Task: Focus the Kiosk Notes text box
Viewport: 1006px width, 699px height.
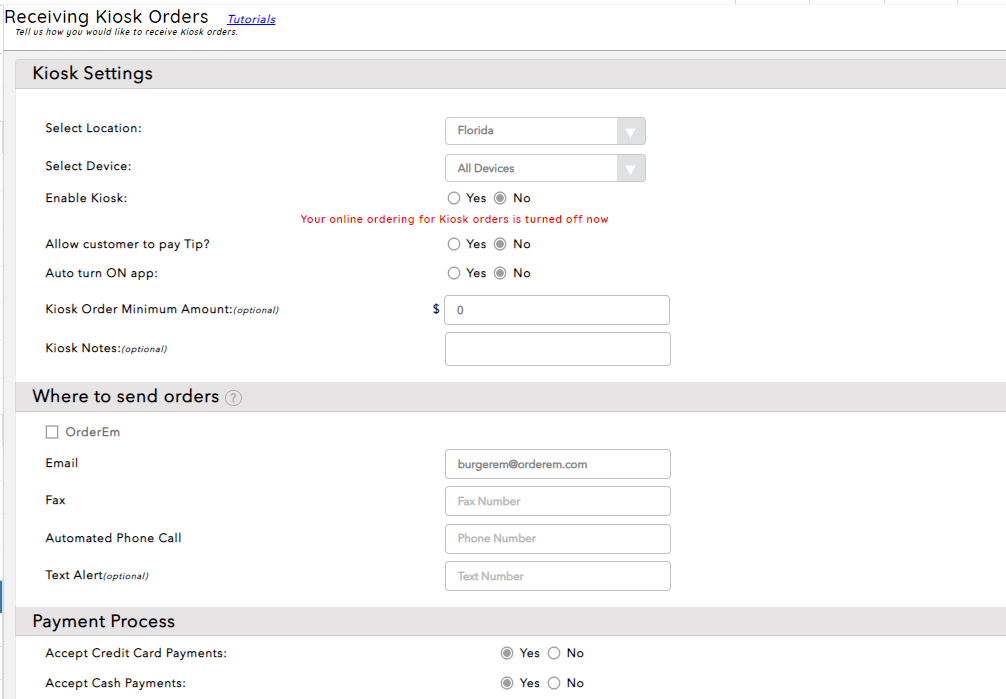Action: pos(557,349)
